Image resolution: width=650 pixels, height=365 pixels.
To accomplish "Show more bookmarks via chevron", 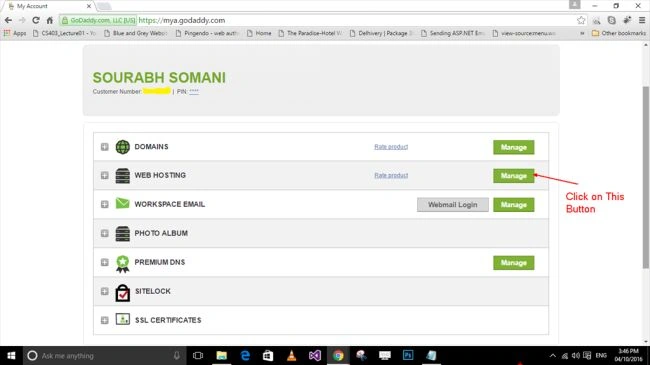I will 582,33.
